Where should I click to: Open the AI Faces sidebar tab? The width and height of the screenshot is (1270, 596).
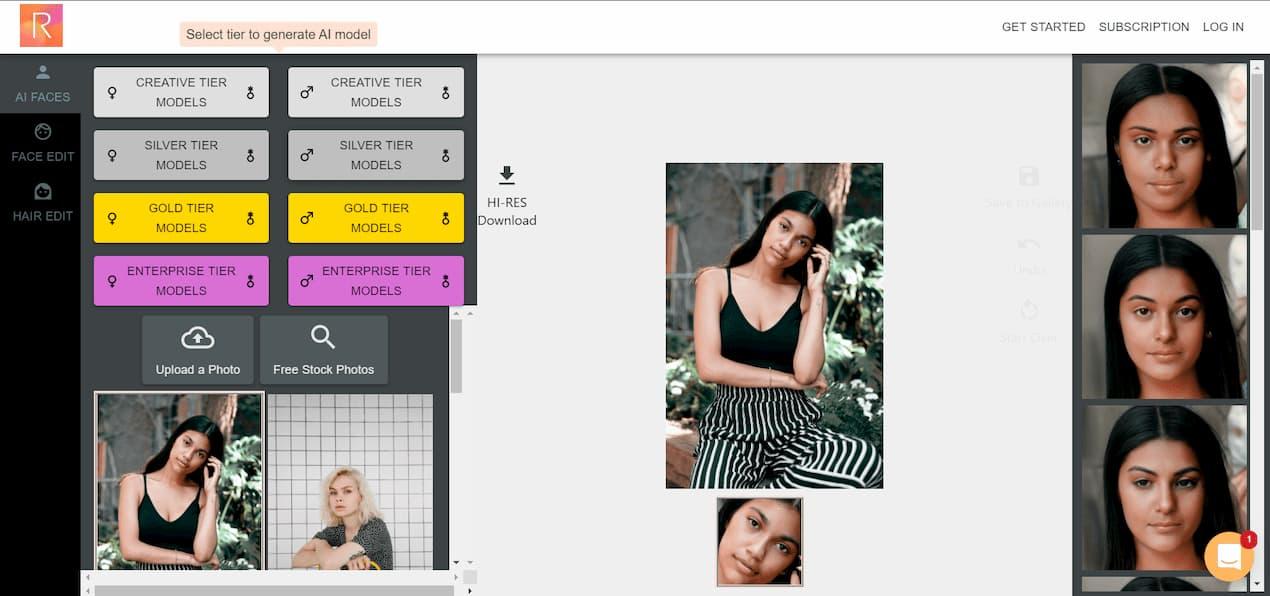(x=42, y=84)
